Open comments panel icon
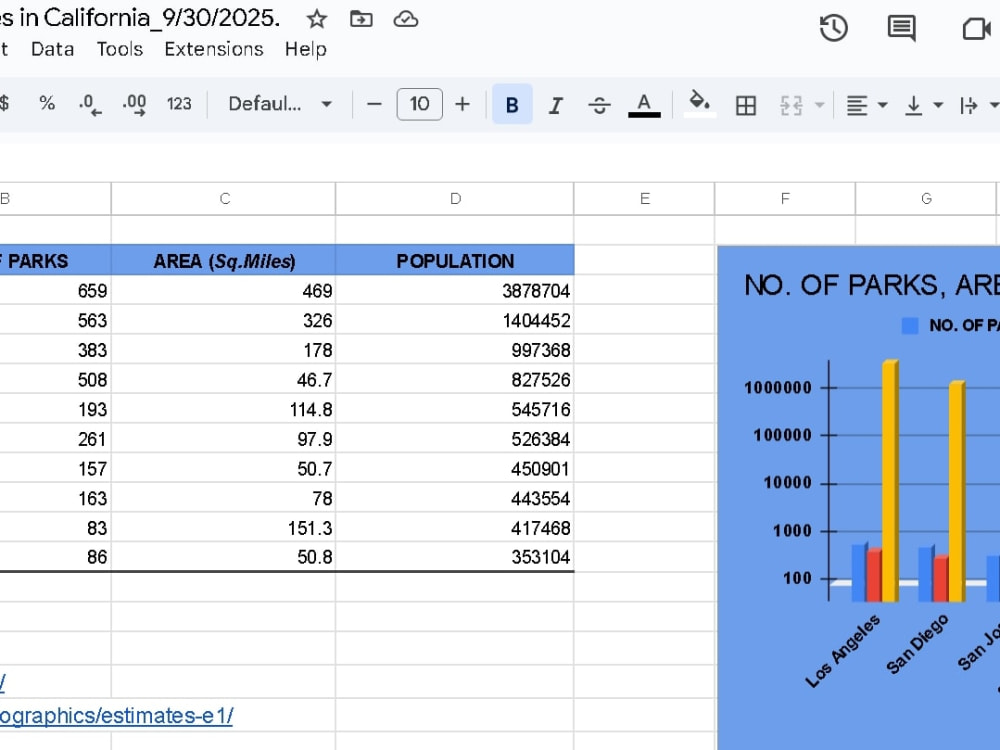Screen dimensions: 1000x750 pos(902,28)
